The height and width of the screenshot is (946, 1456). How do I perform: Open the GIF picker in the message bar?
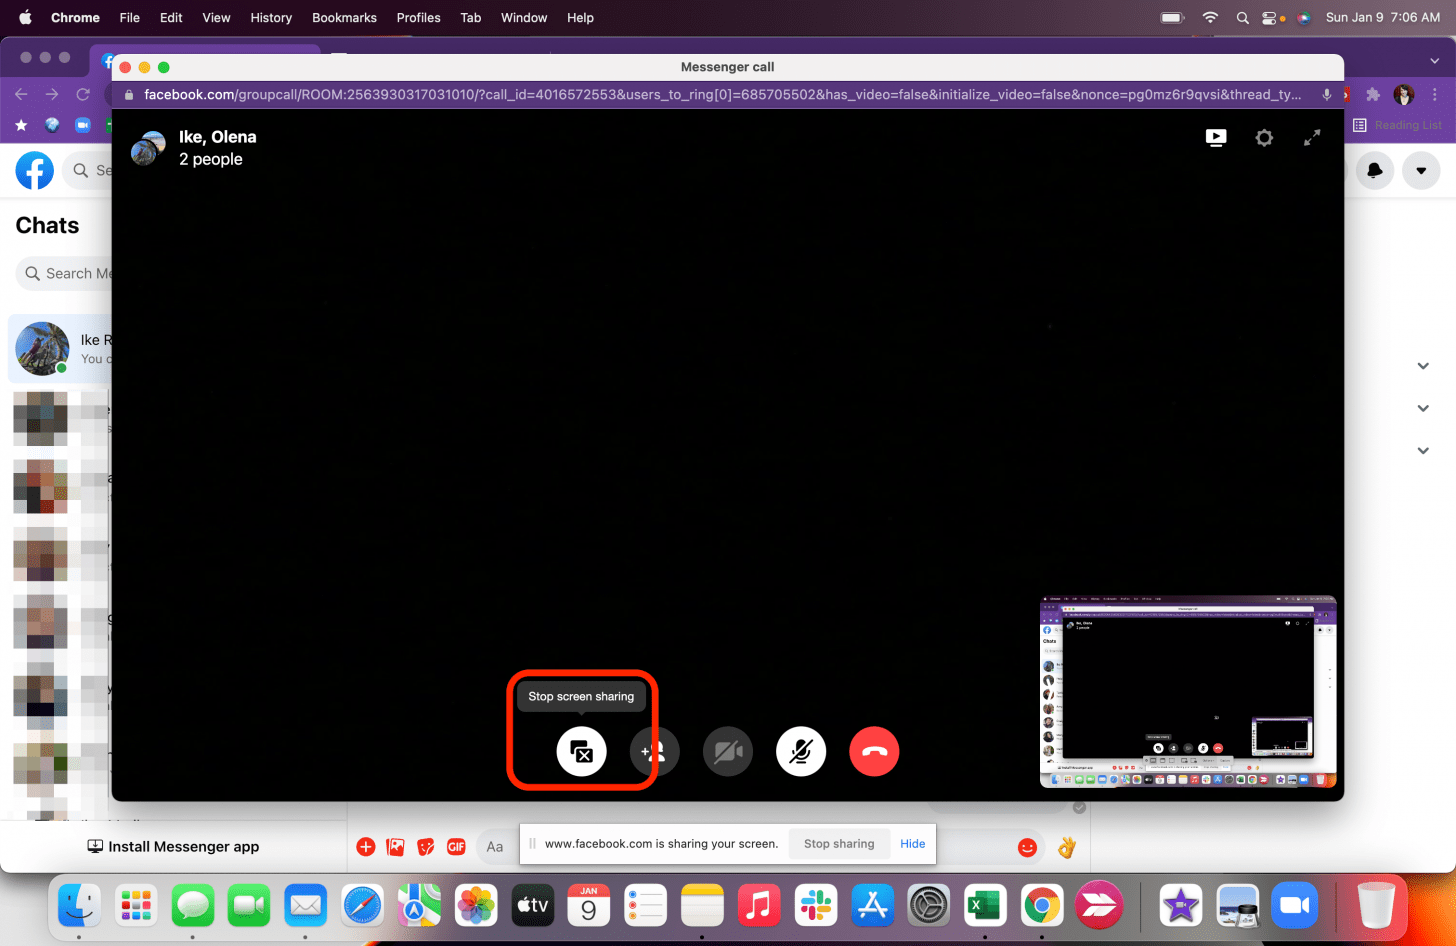[x=456, y=846]
